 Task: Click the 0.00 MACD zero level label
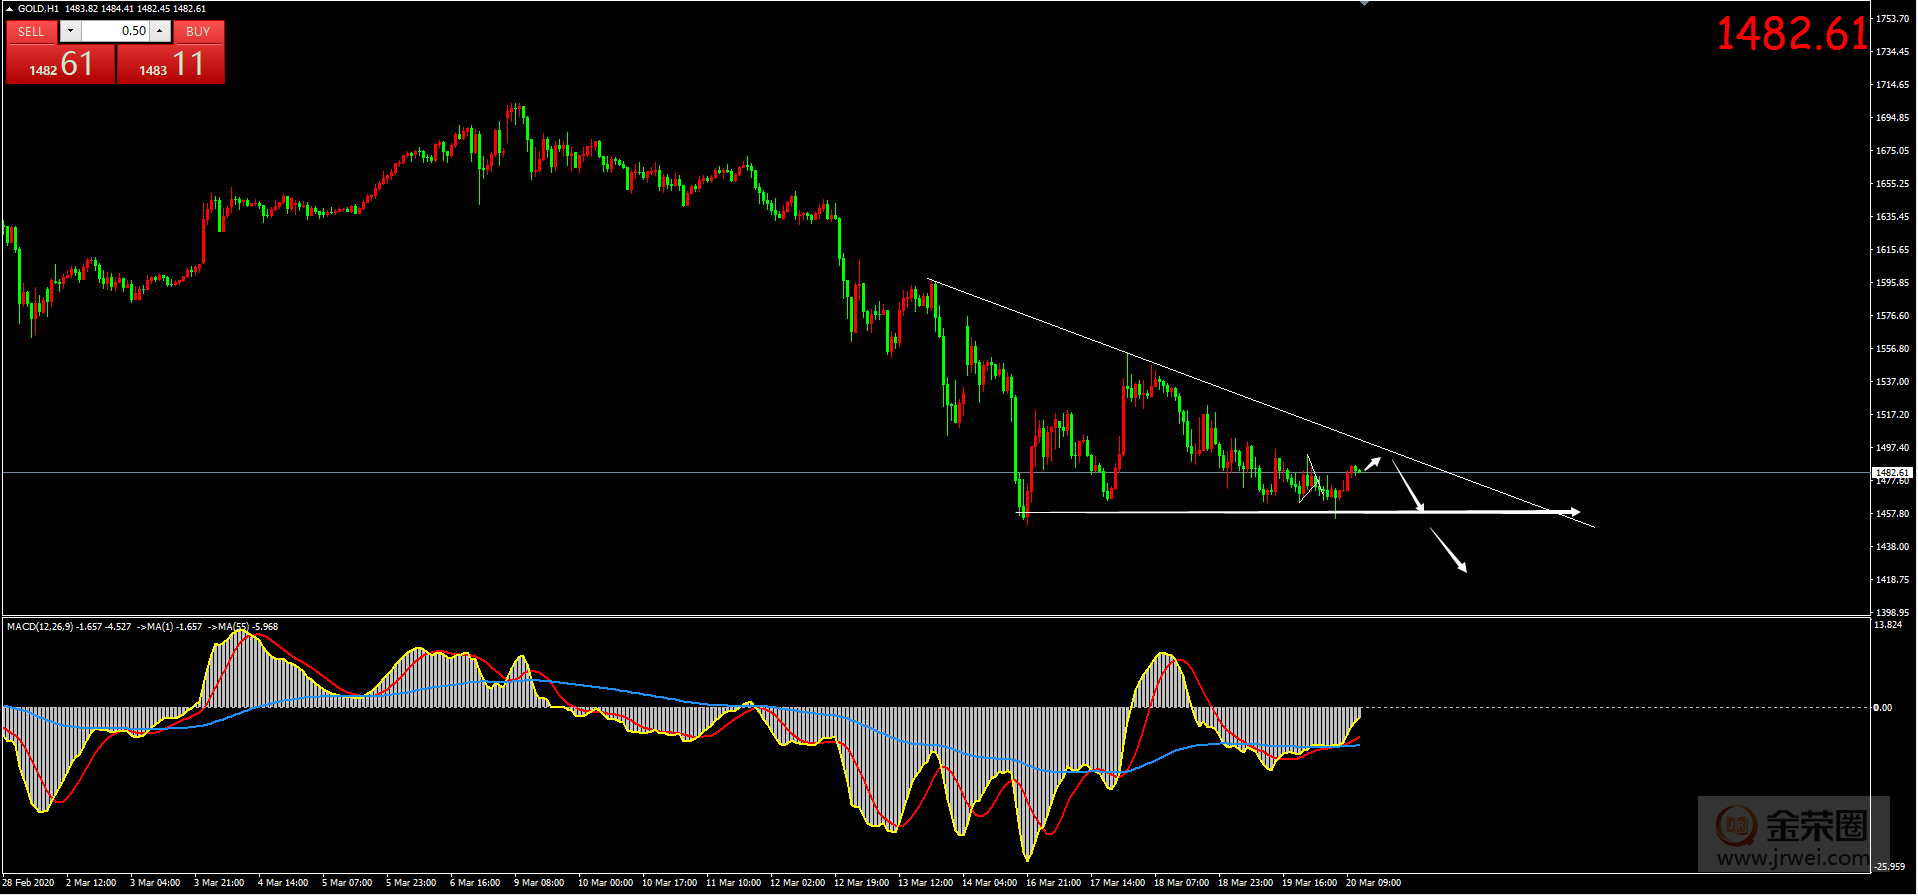(1883, 708)
